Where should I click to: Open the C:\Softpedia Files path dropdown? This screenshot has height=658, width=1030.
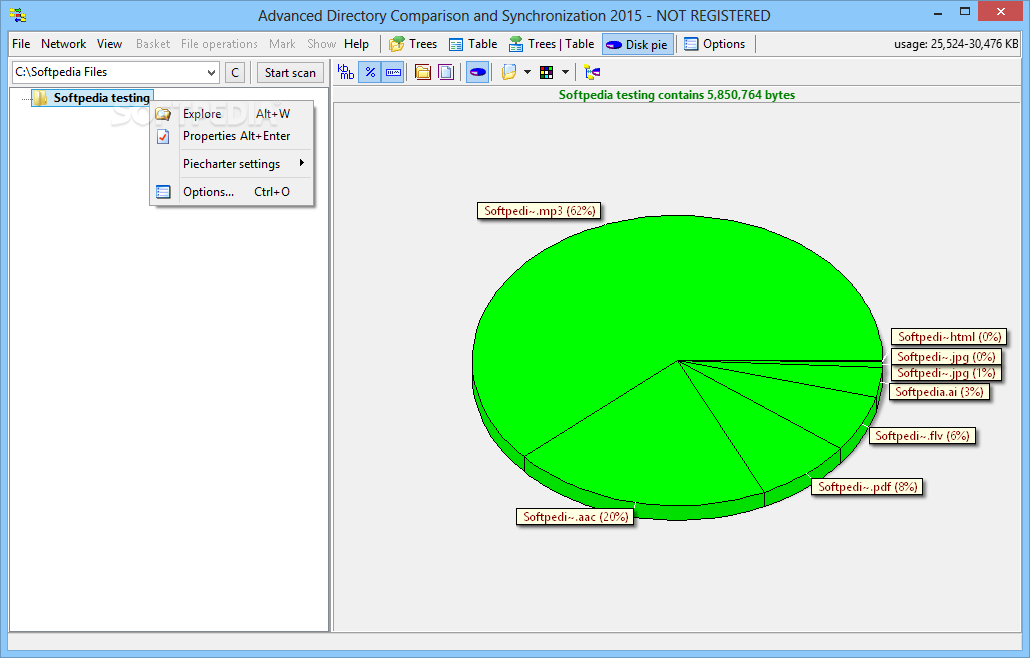(x=212, y=72)
